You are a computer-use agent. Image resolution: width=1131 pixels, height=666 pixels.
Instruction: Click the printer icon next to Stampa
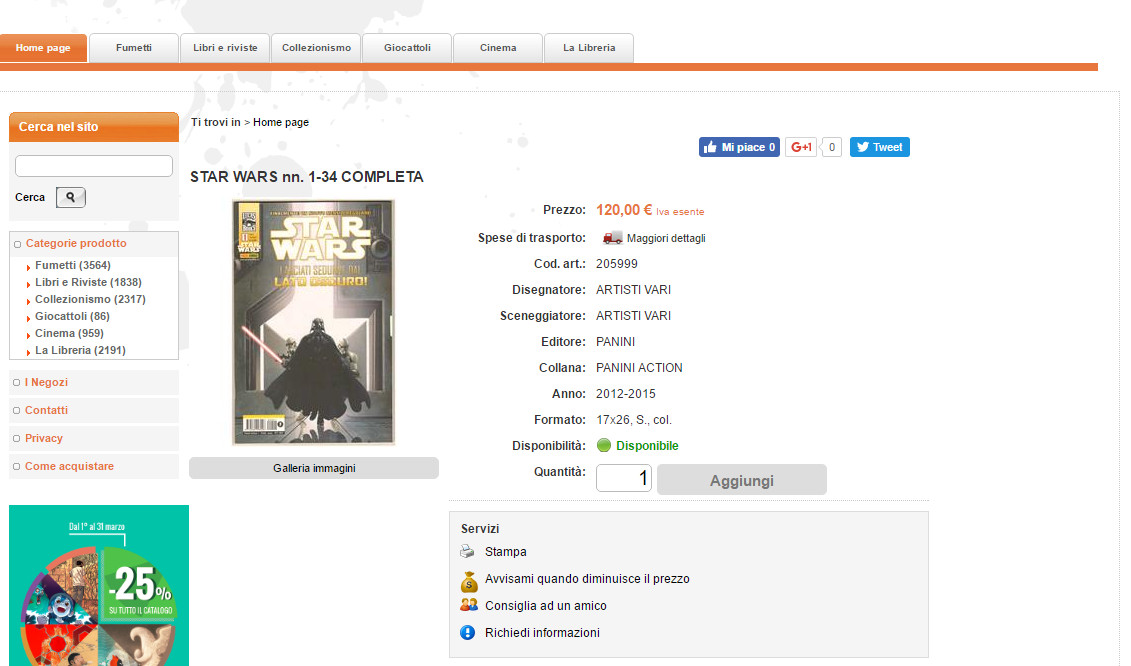[x=467, y=551]
